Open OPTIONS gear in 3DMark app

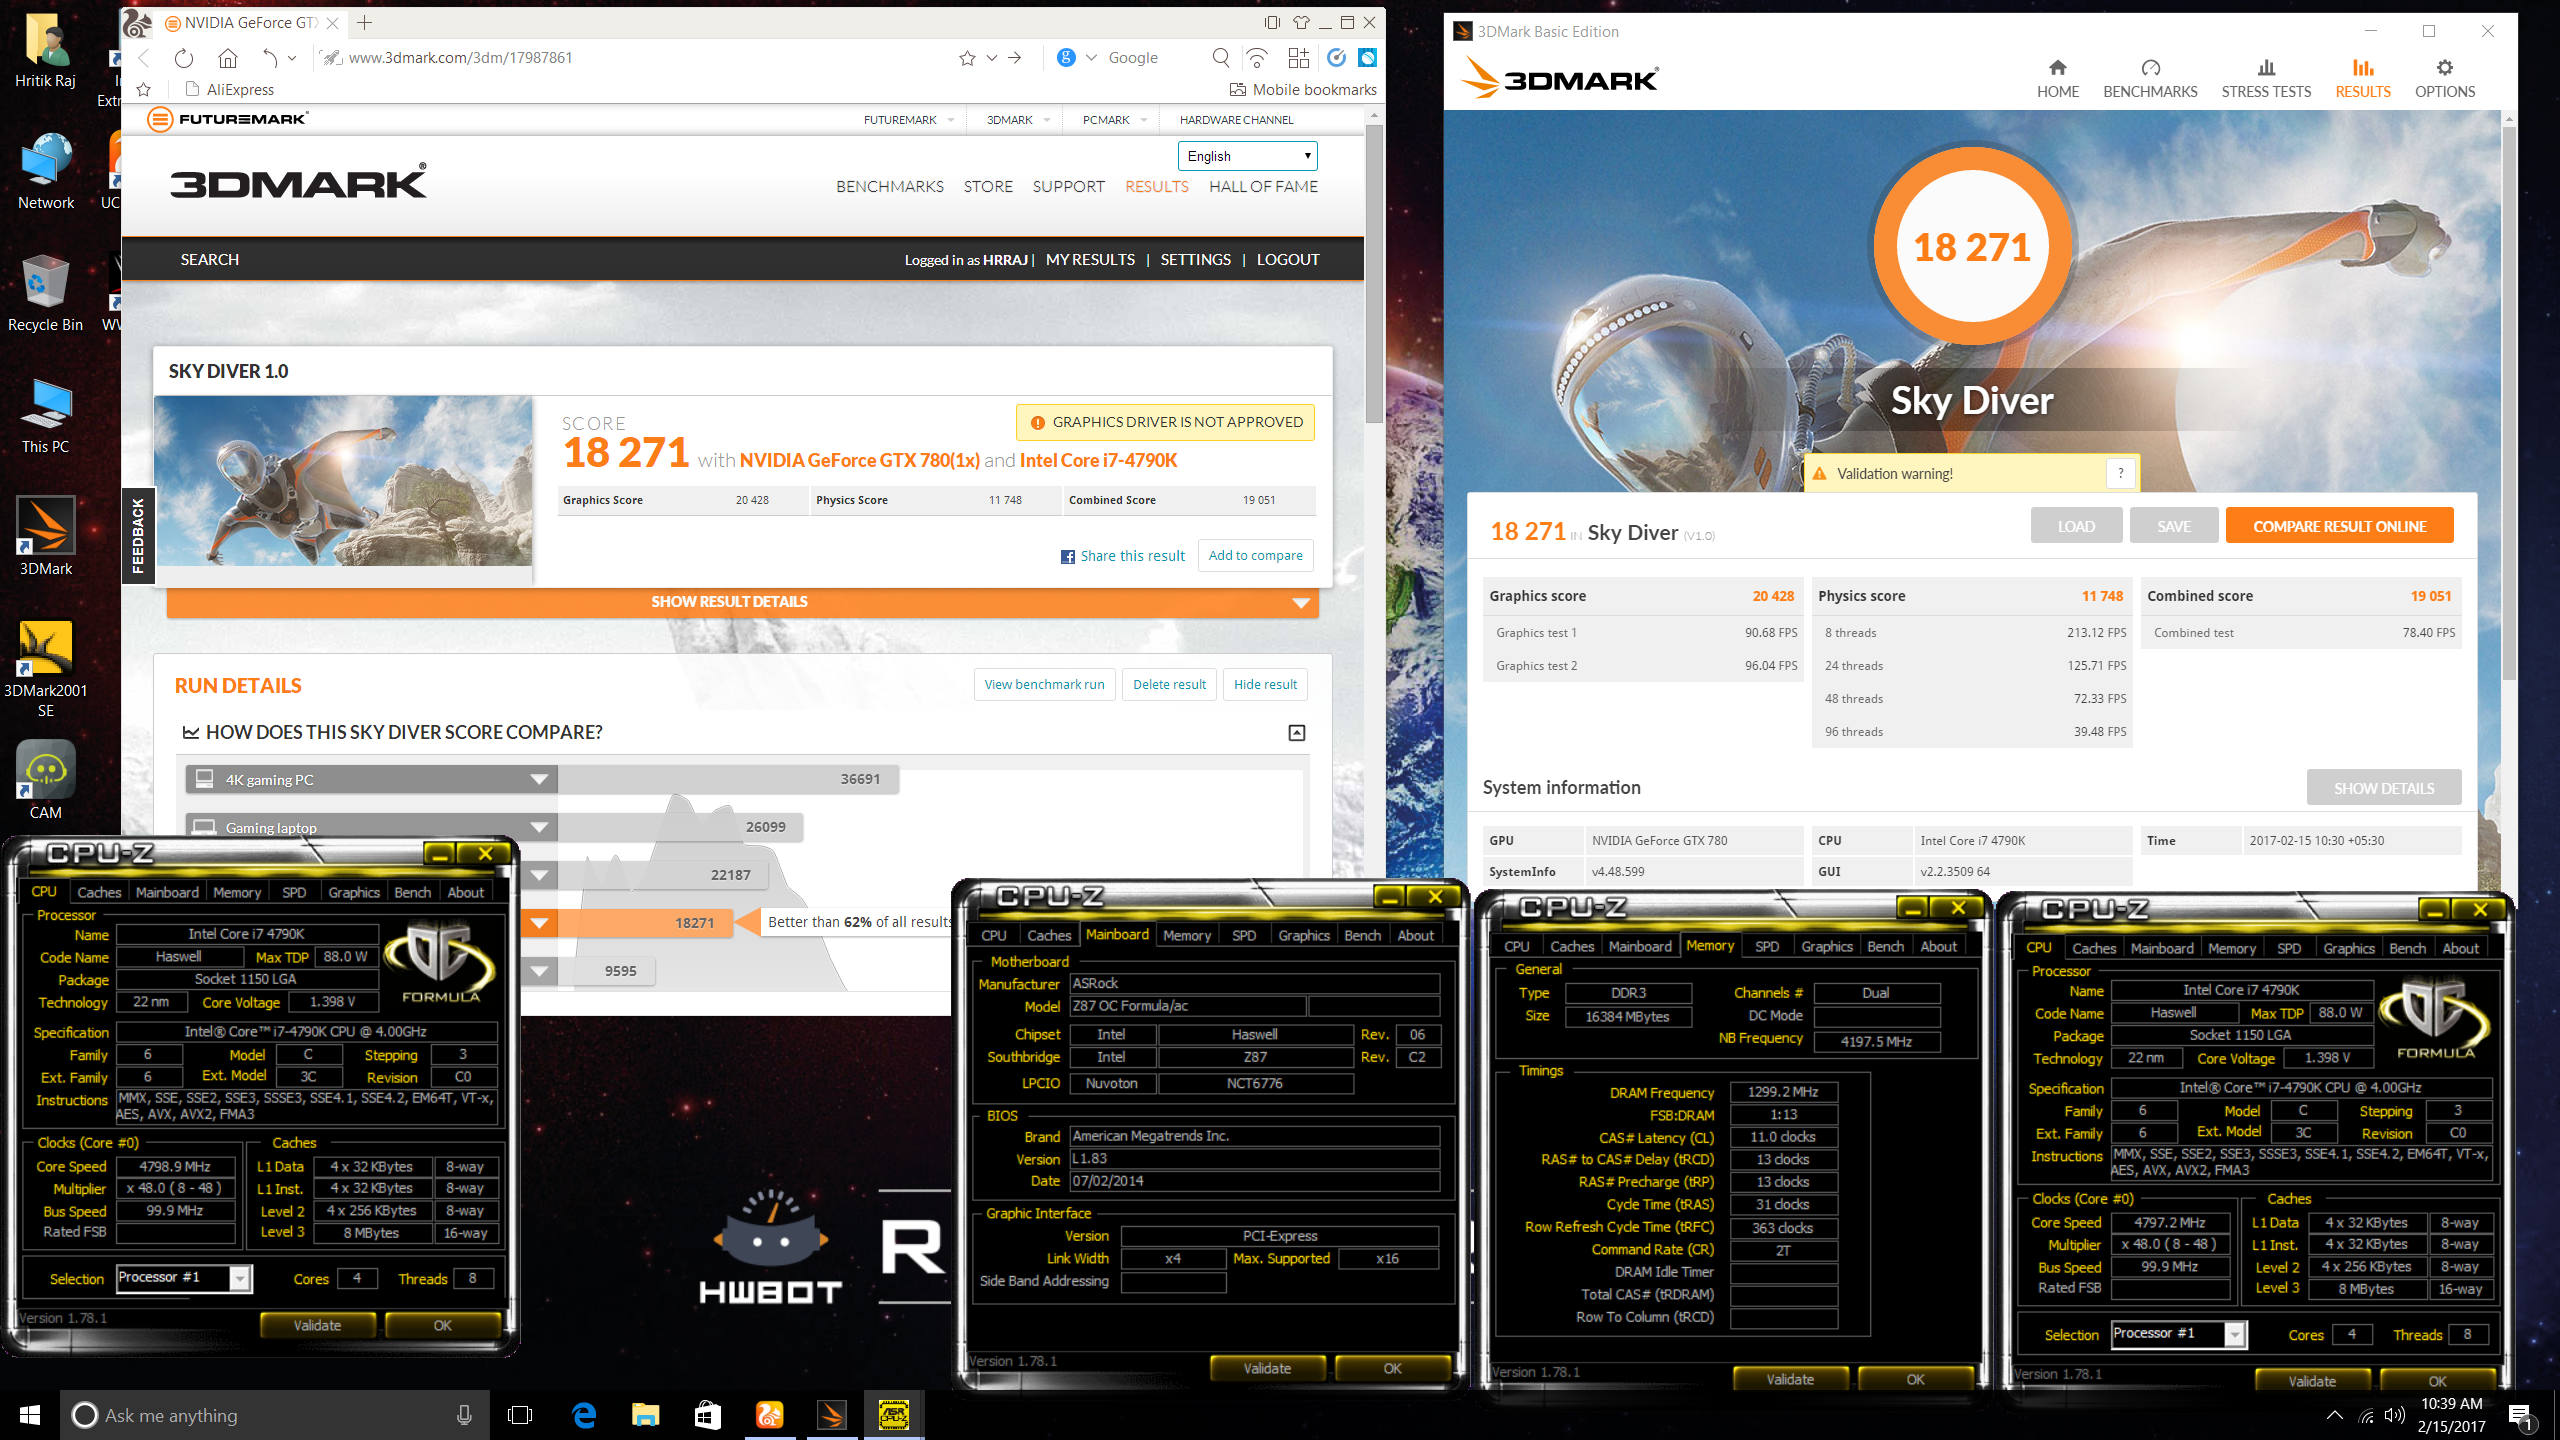pos(2445,78)
